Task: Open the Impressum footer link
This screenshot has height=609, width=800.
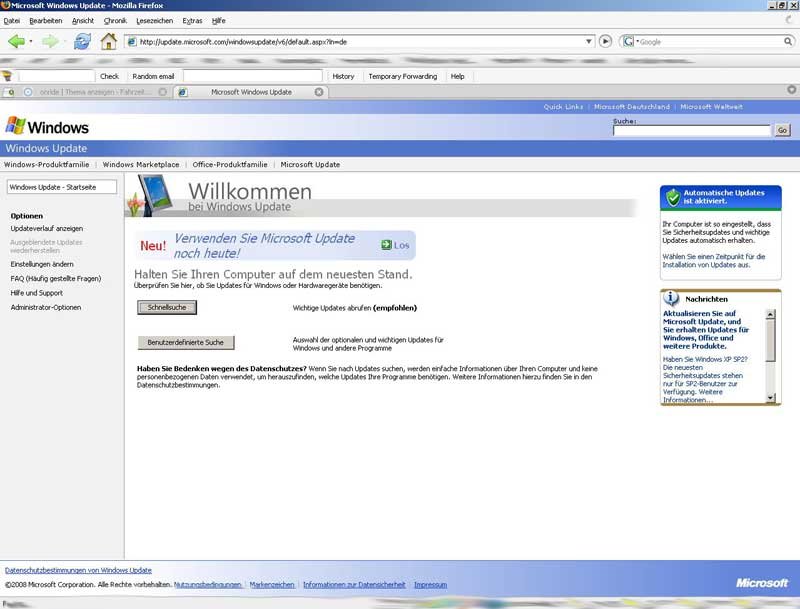Action: pos(430,585)
